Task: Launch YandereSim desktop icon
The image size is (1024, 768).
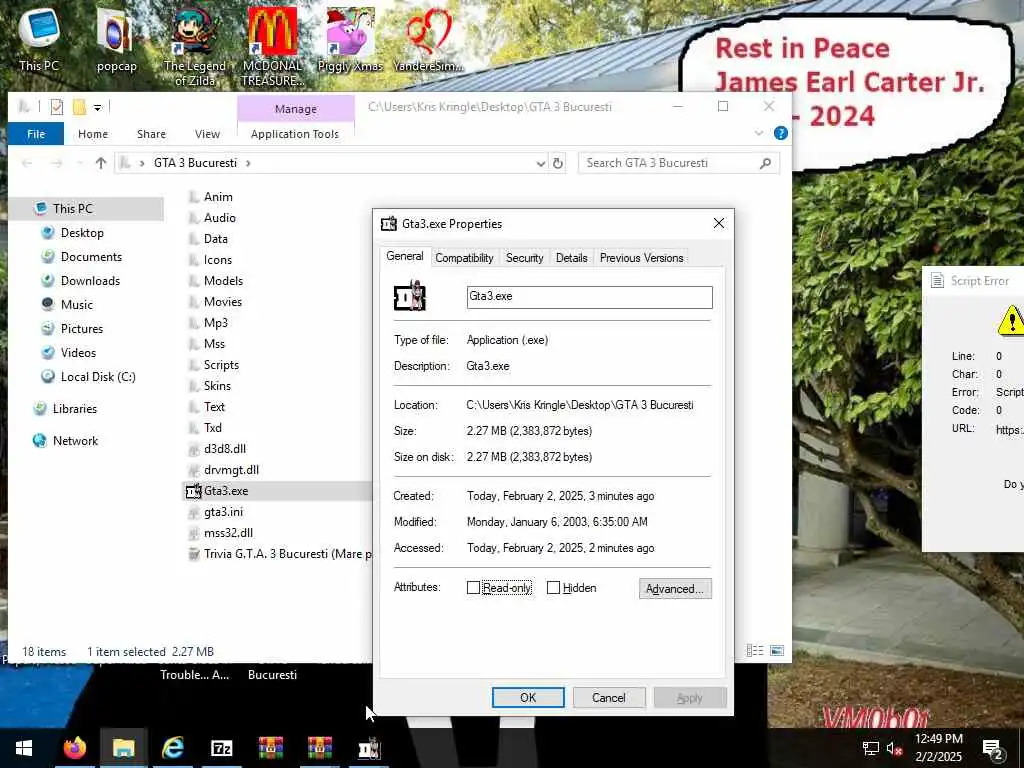Action: [428, 38]
